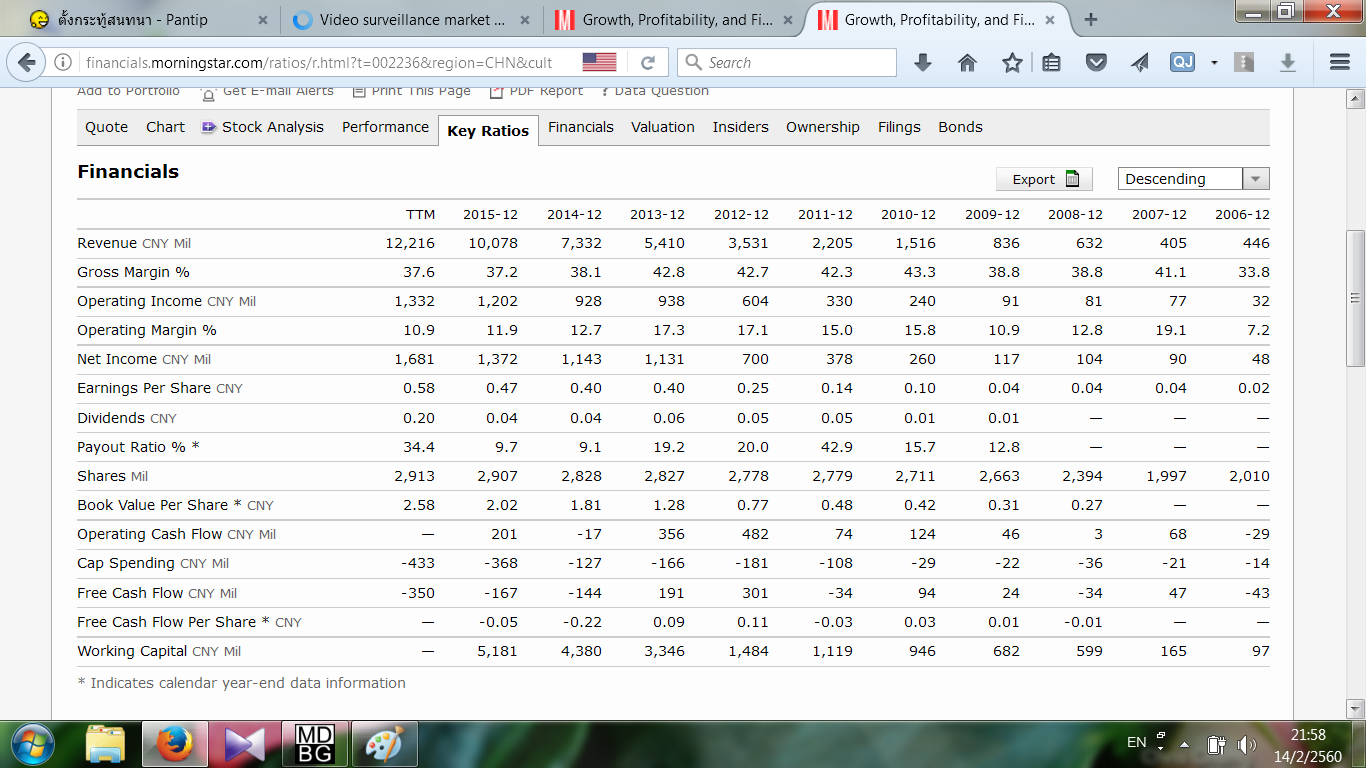Select the Performance tab
The height and width of the screenshot is (768, 1366).
click(x=385, y=127)
